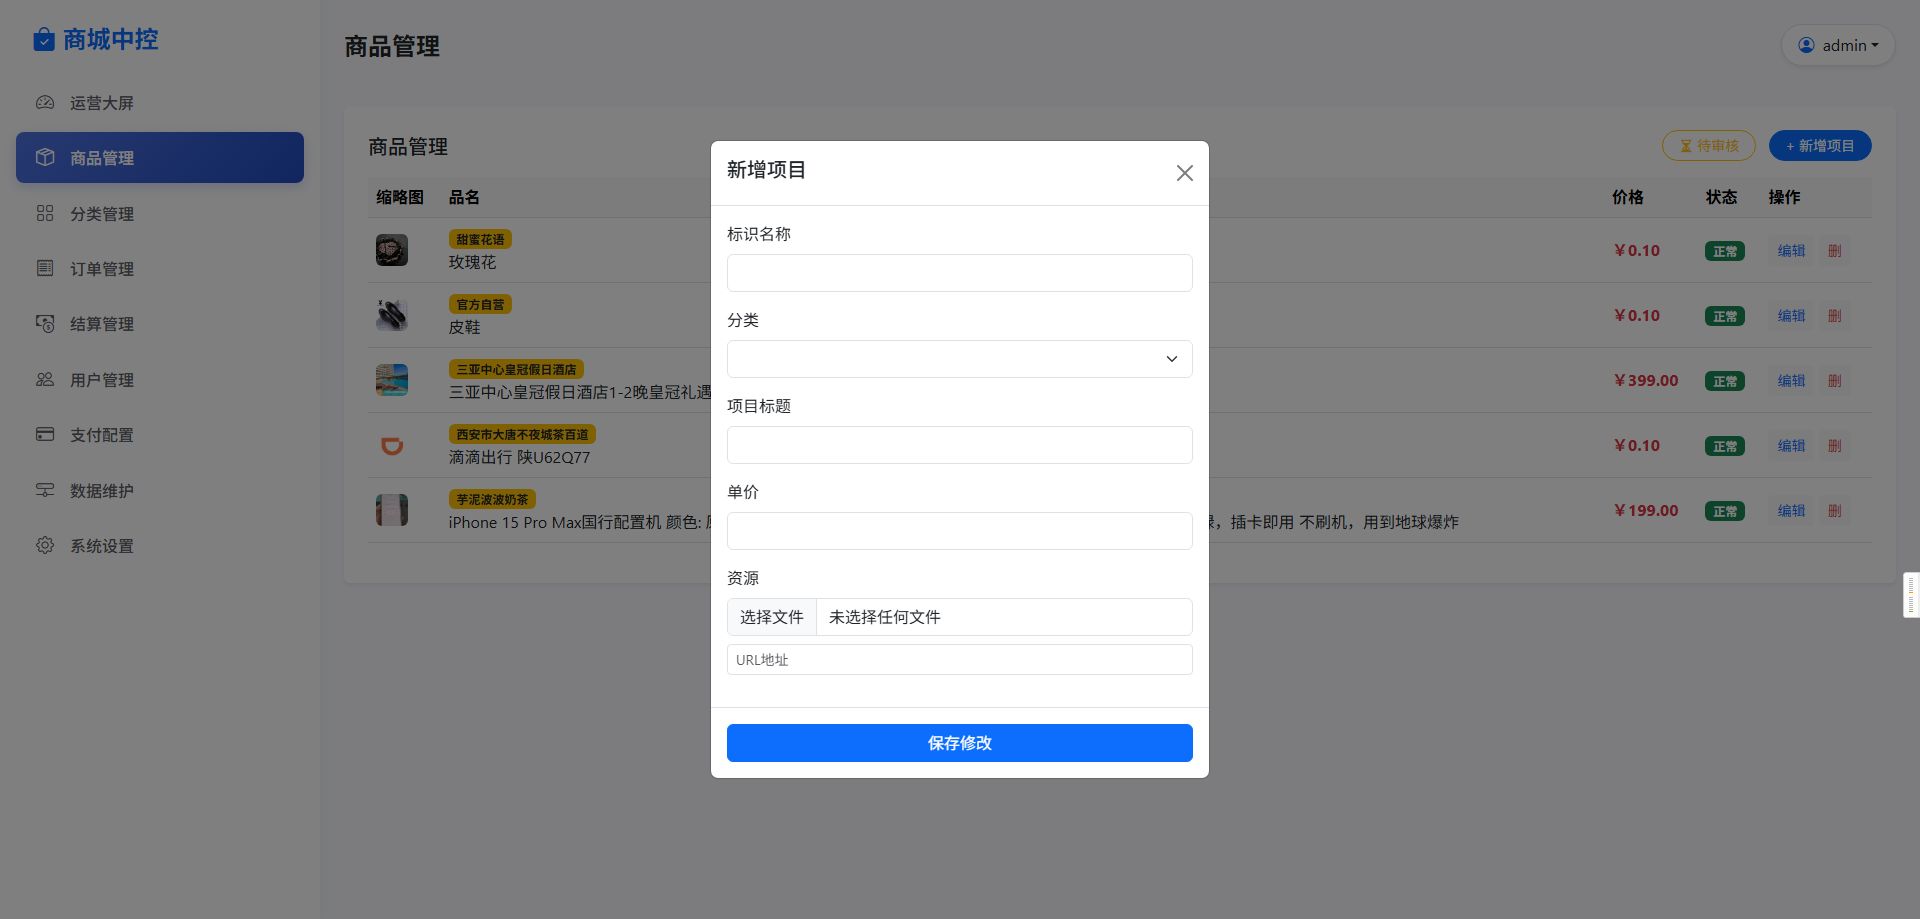
Task: Open 支付配置 in the sidebar
Action: click(x=160, y=435)
